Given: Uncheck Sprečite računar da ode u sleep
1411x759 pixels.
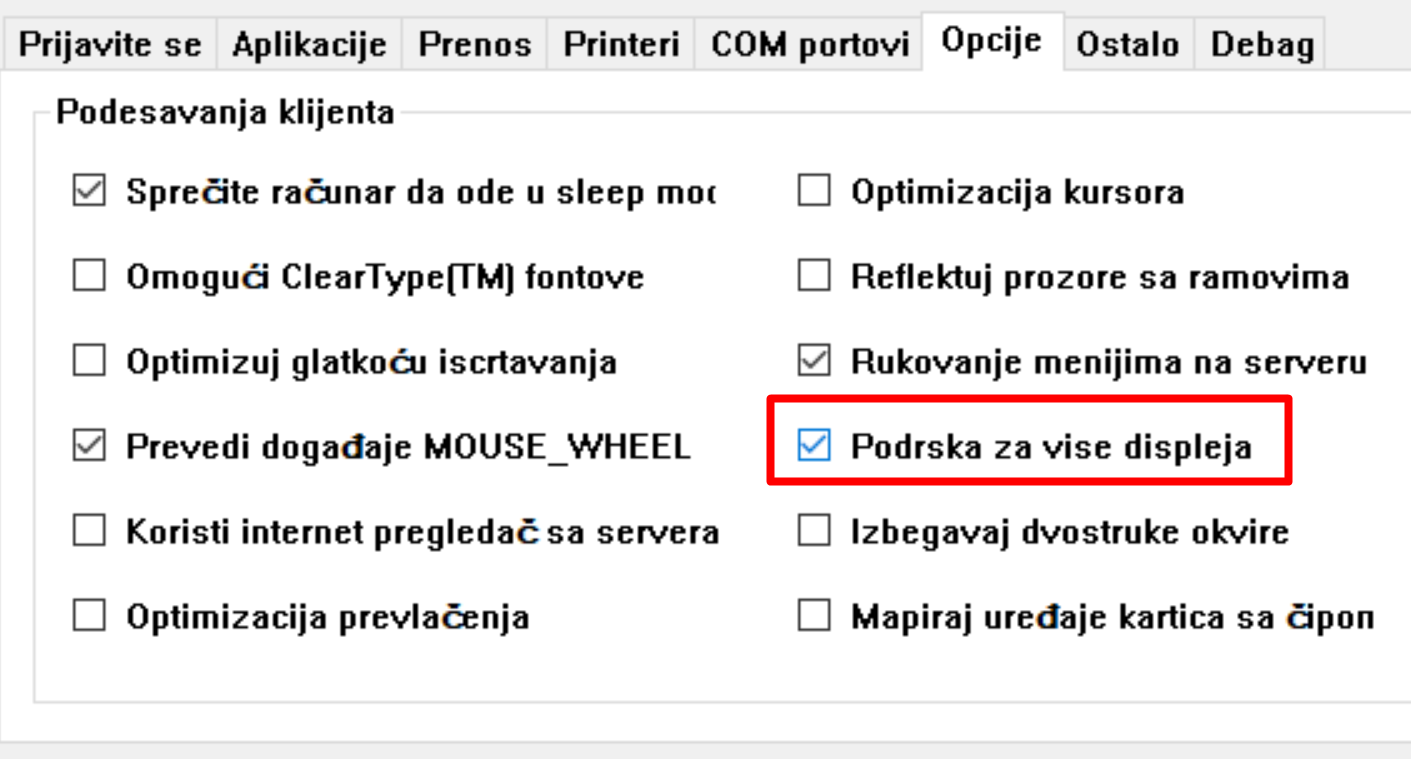Looking at the screenshot, I should coord(89,191).
